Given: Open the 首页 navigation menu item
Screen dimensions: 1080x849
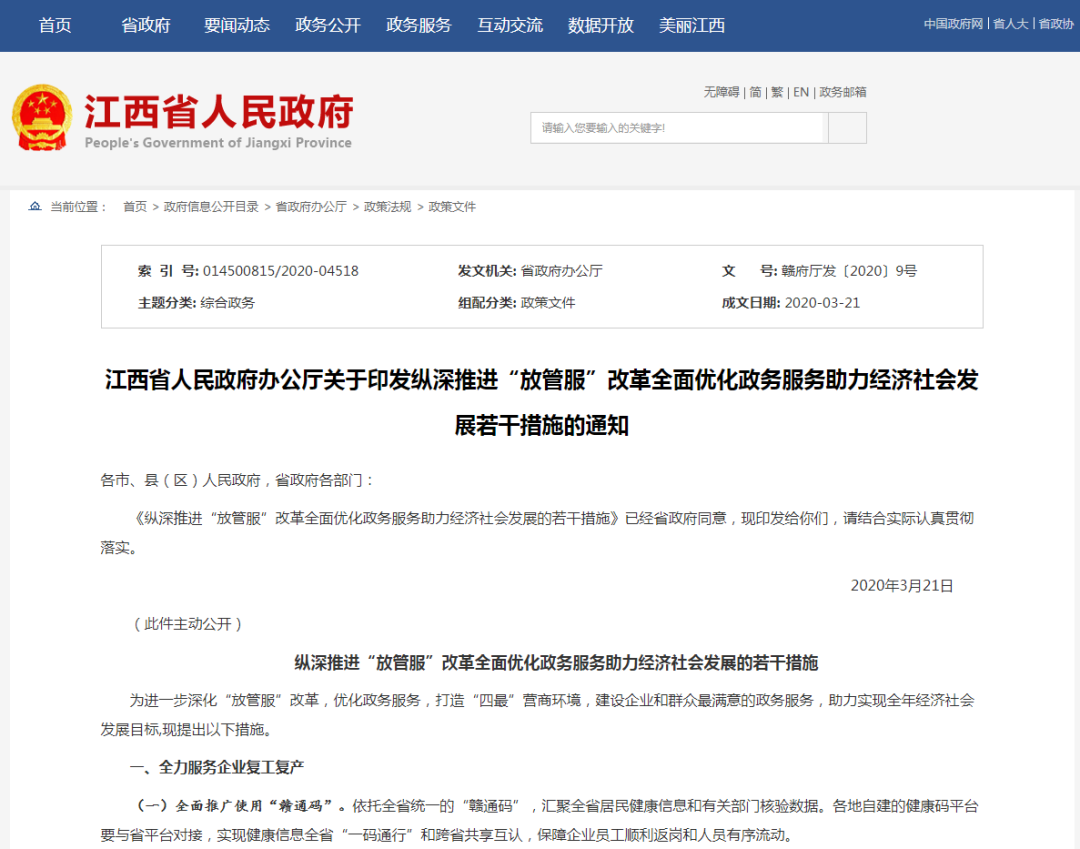Looking at the screenshot, I should [55, 25].
